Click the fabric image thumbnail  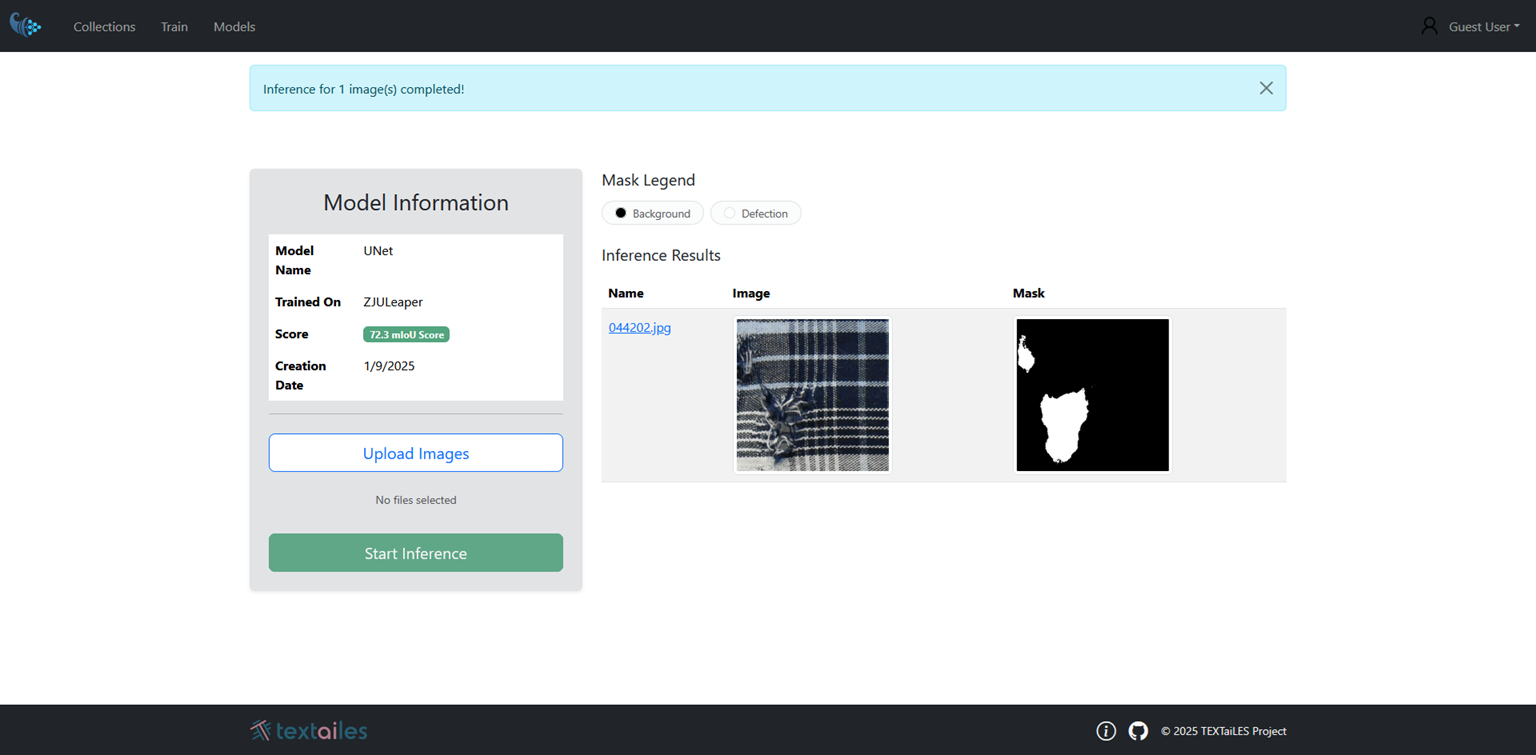click(812, 395)
